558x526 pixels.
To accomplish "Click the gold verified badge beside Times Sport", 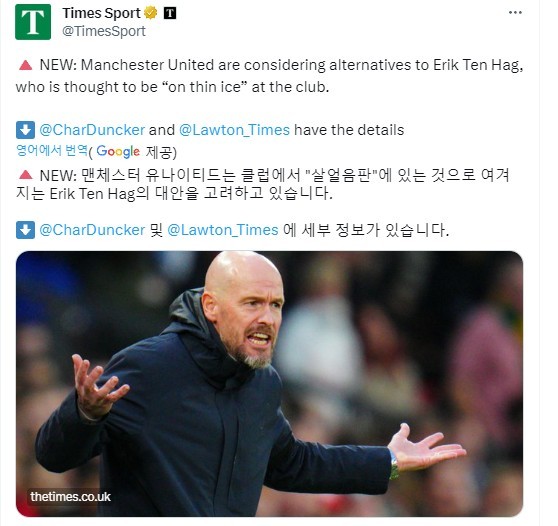I will [x=151, y=13].
